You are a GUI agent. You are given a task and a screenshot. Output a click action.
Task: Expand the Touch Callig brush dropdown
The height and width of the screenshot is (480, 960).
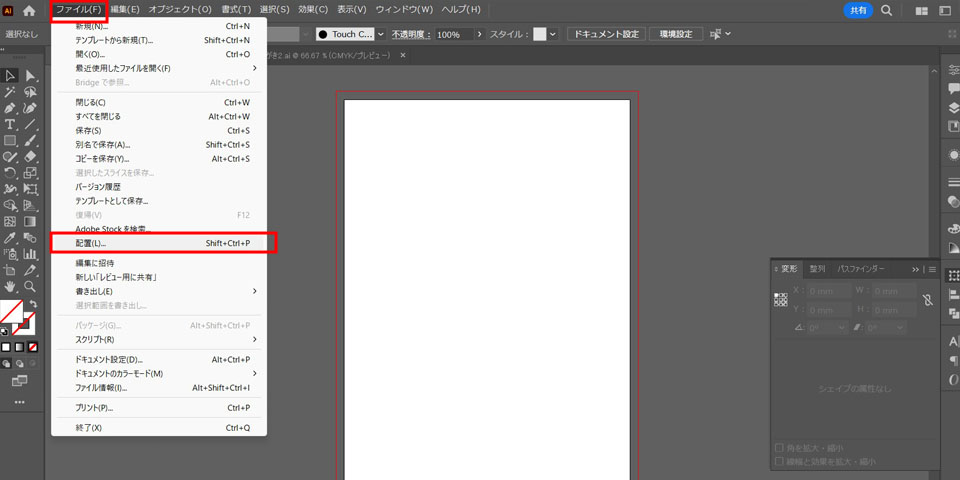point(380,34)
